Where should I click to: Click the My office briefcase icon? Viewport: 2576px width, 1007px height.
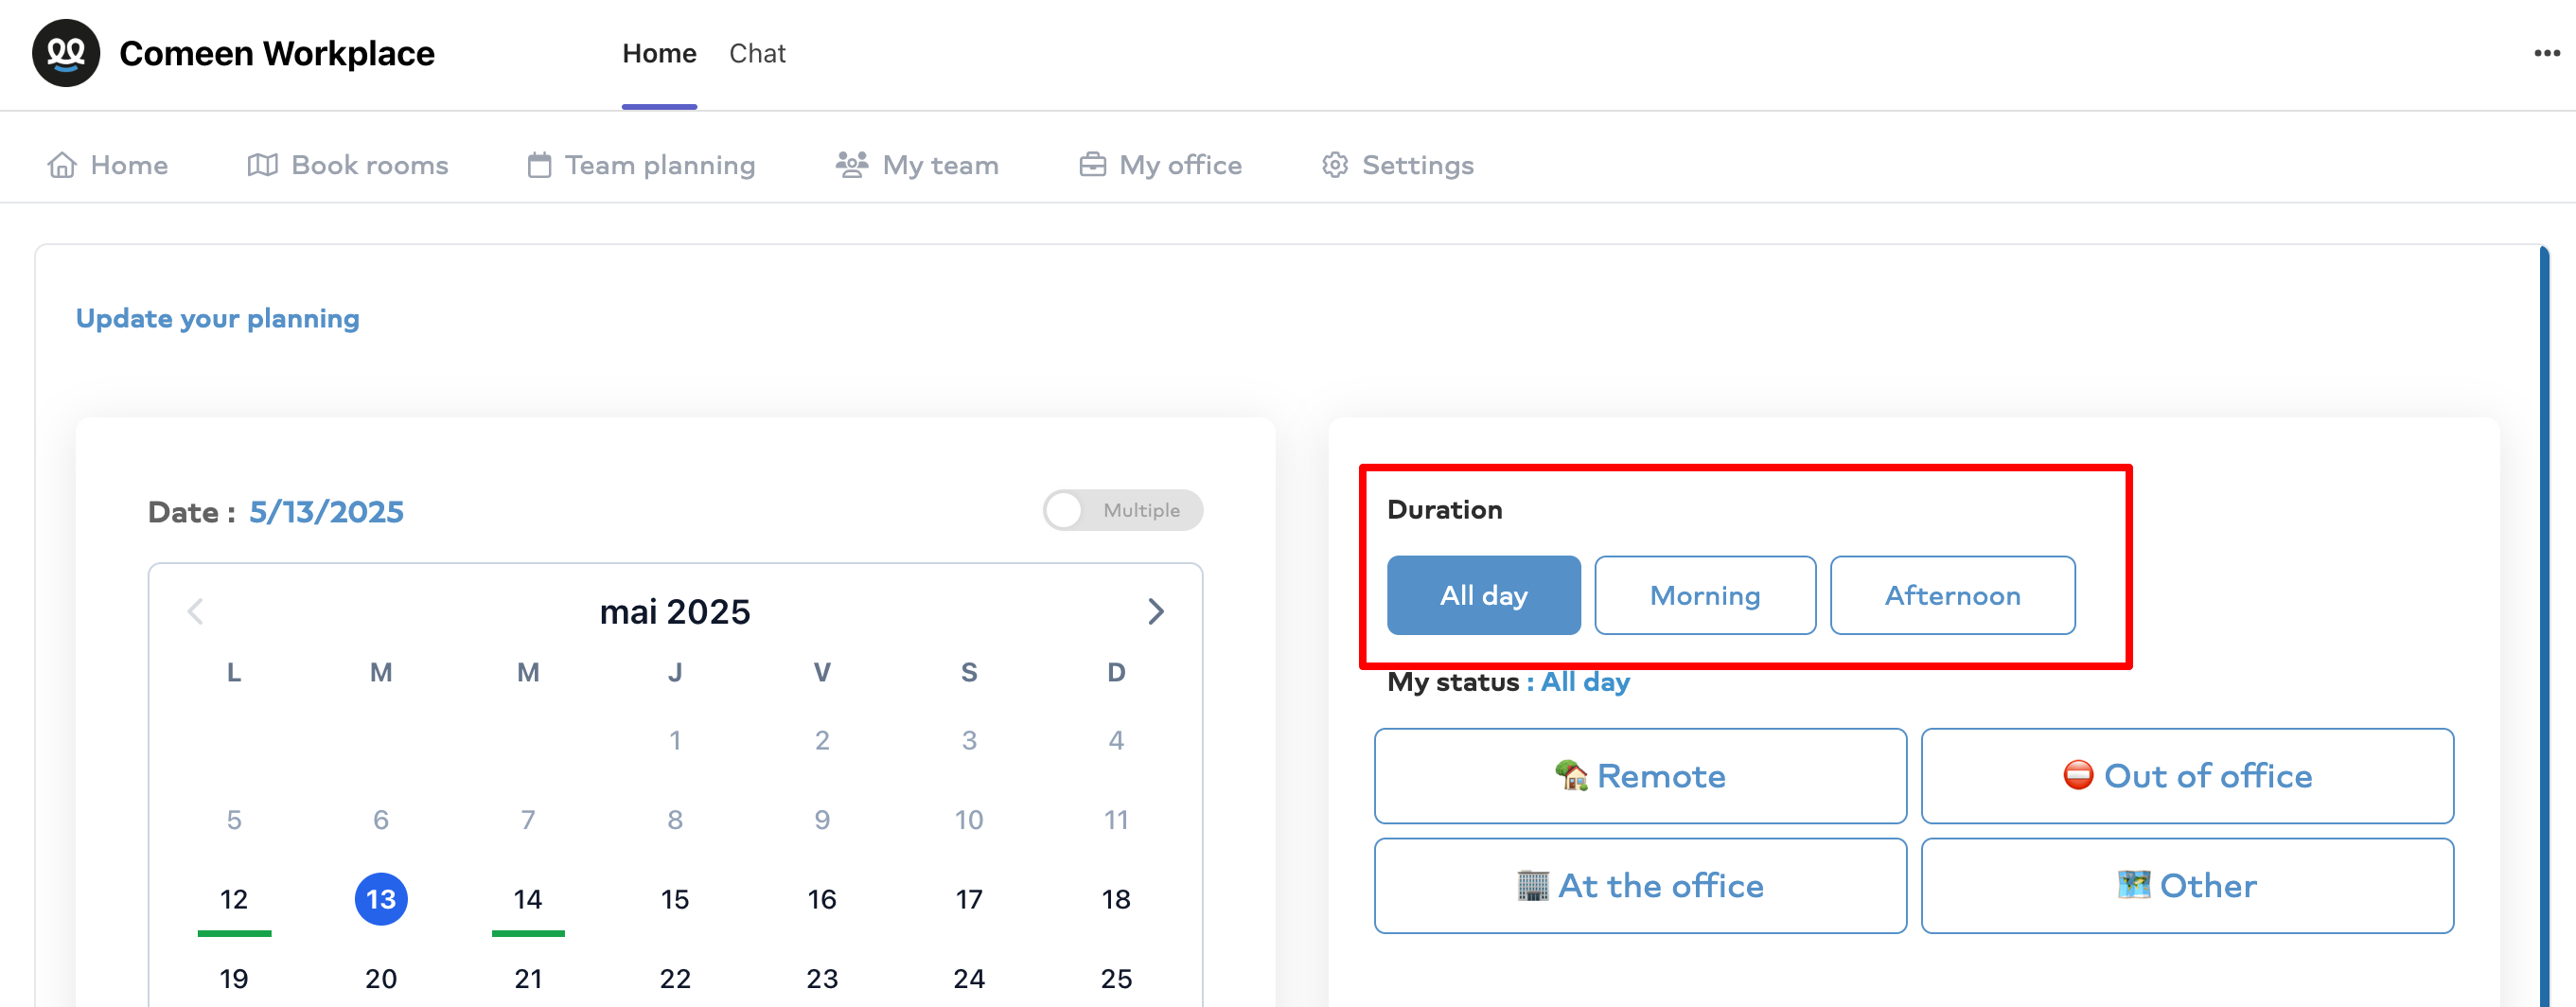tap(1093, 165)
